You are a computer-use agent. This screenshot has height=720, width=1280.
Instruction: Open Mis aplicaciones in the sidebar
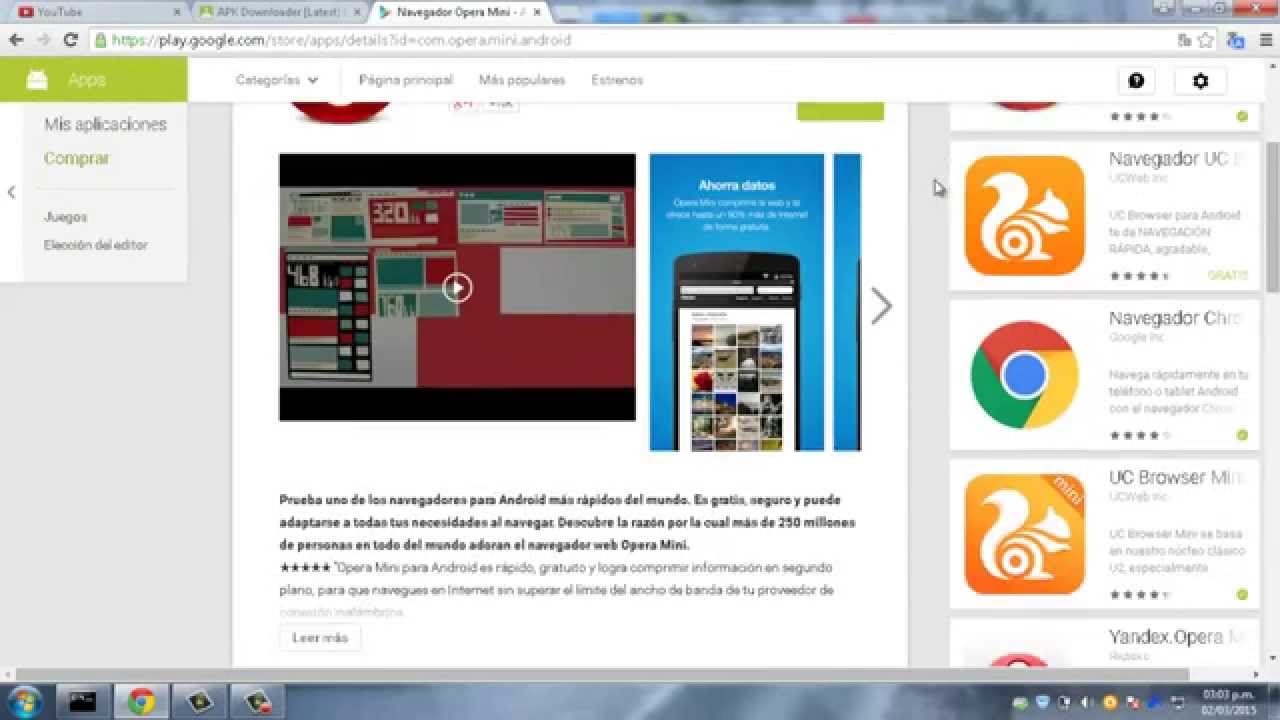pos(105,125)
